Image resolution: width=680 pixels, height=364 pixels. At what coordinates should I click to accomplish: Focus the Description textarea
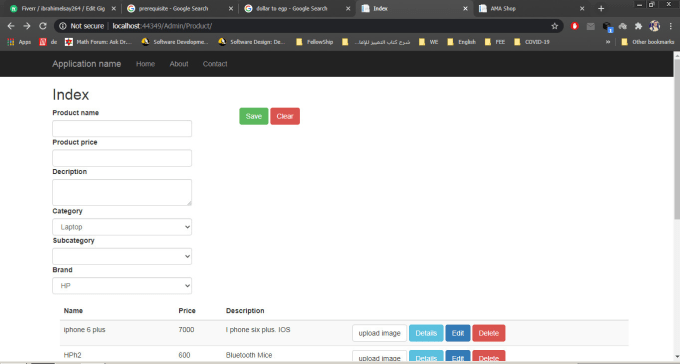(x=122, y=192)
